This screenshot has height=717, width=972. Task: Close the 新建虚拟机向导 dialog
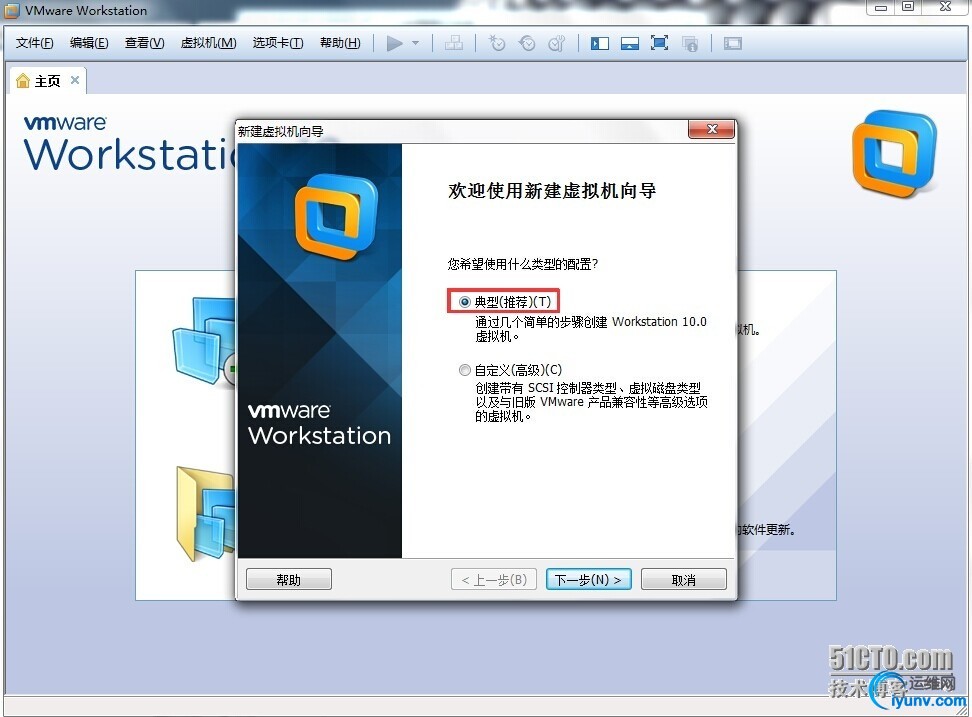(712, 129)
